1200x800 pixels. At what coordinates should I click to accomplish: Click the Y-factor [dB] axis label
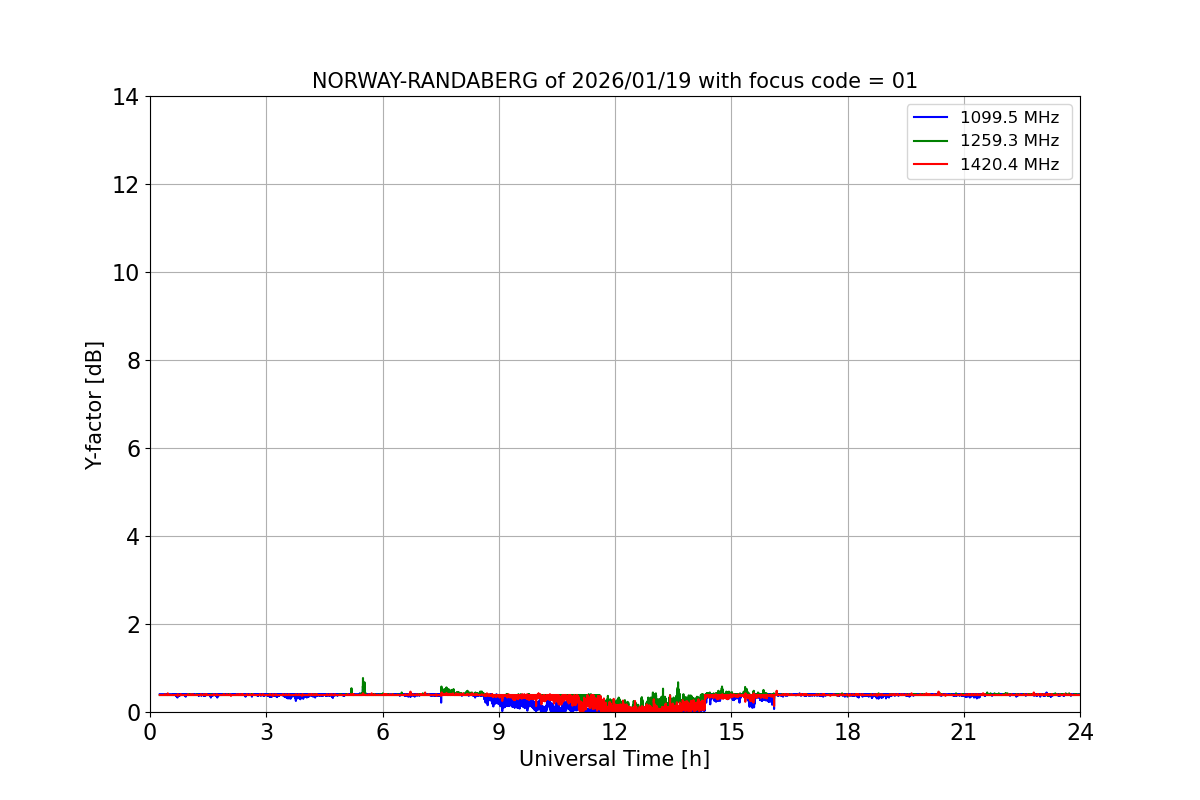(x=94, y=405)
